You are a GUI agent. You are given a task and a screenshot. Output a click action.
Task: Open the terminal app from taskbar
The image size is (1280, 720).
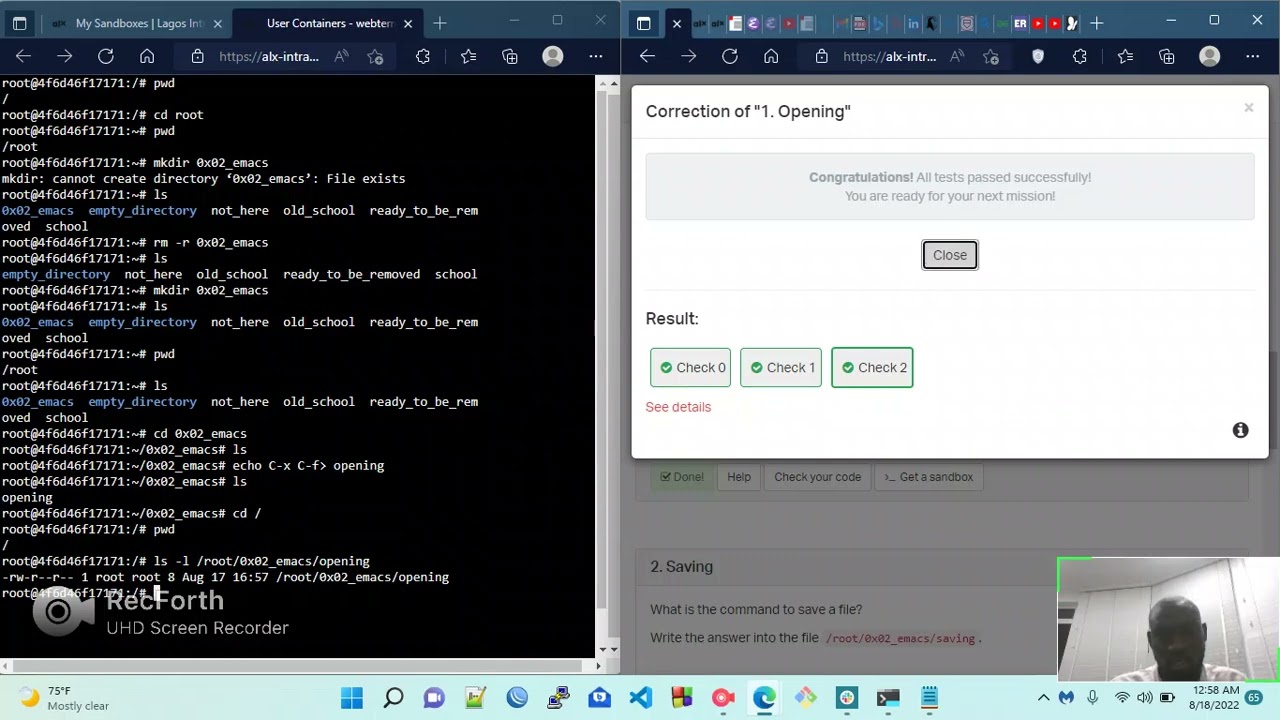[888, 698]
